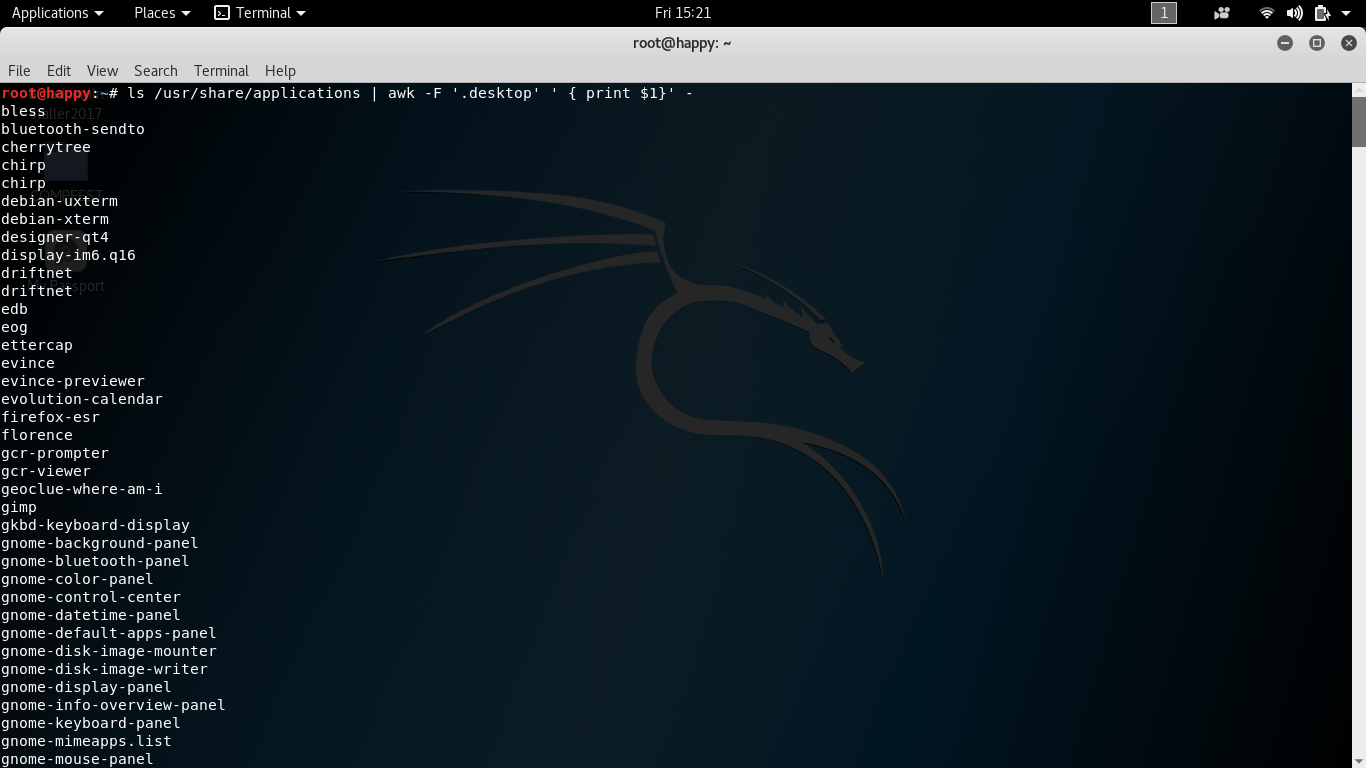This screenshot has width=1366, height=768.
Task: Open the Wi-Fi status icon
Action: (1267, 13)
